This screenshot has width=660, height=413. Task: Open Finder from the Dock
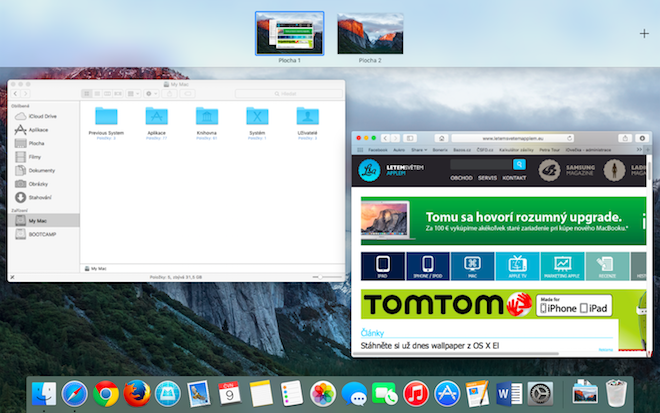coord(44,394)
